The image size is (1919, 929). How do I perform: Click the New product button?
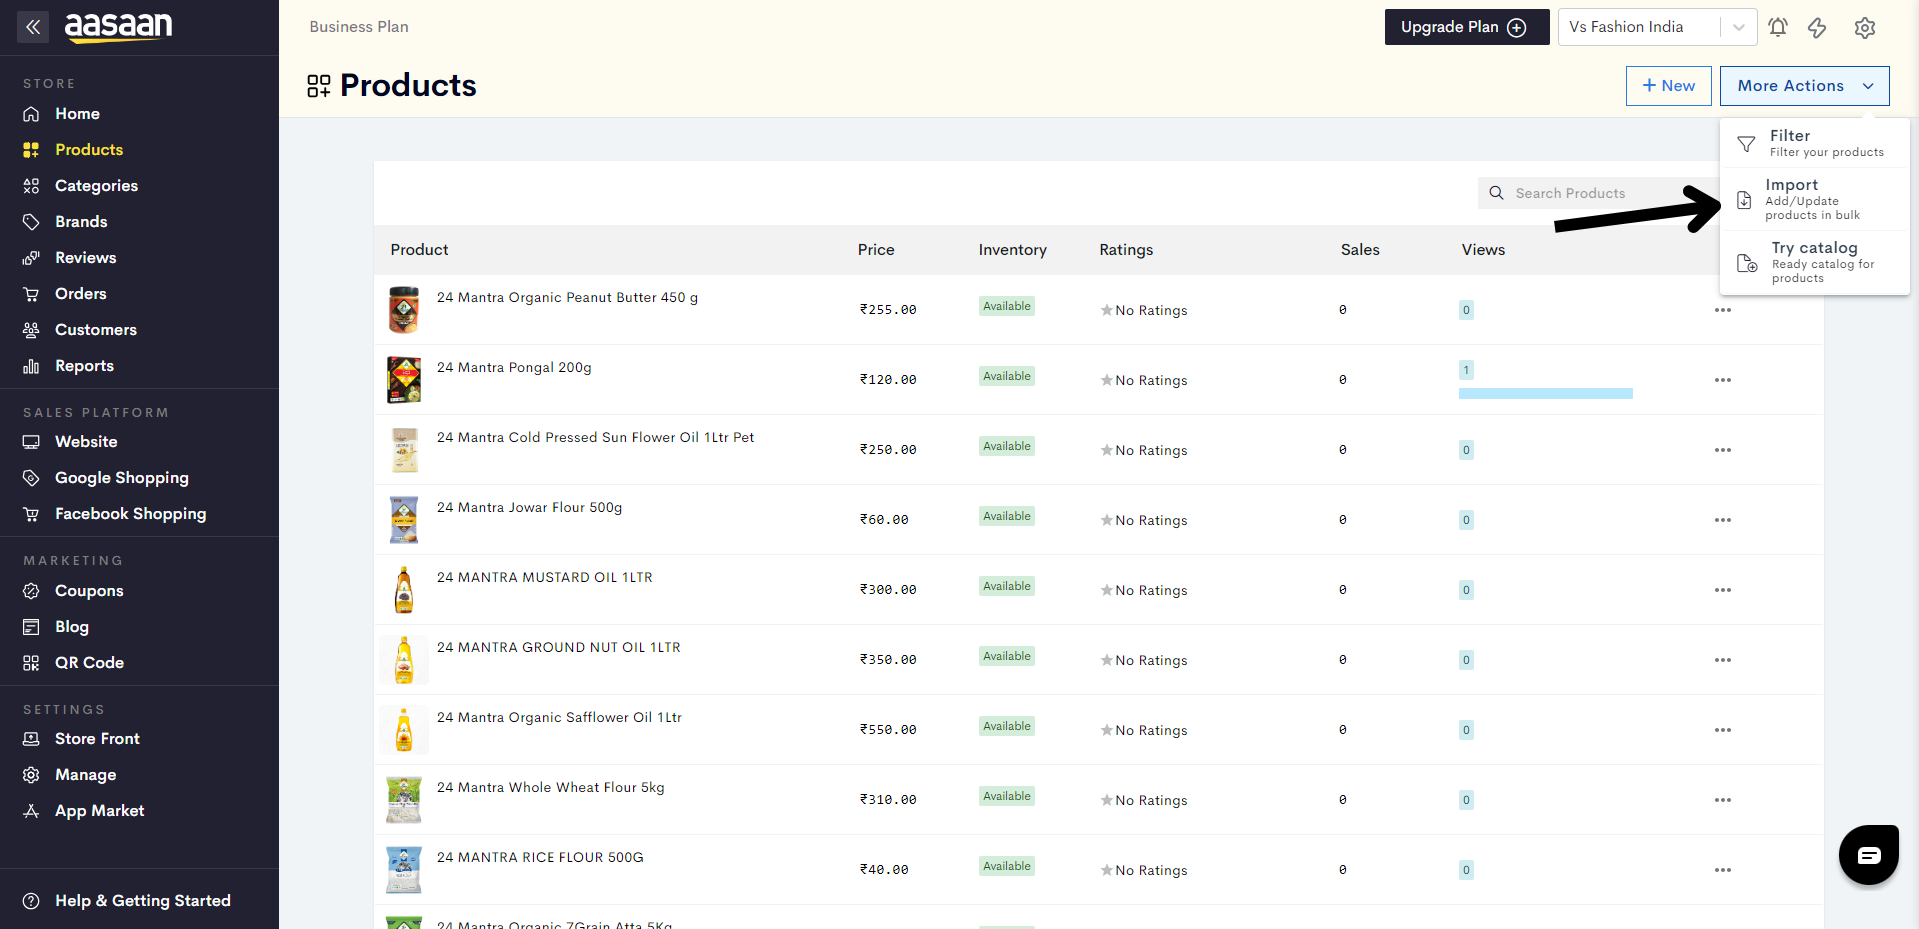coord(1668,86)
